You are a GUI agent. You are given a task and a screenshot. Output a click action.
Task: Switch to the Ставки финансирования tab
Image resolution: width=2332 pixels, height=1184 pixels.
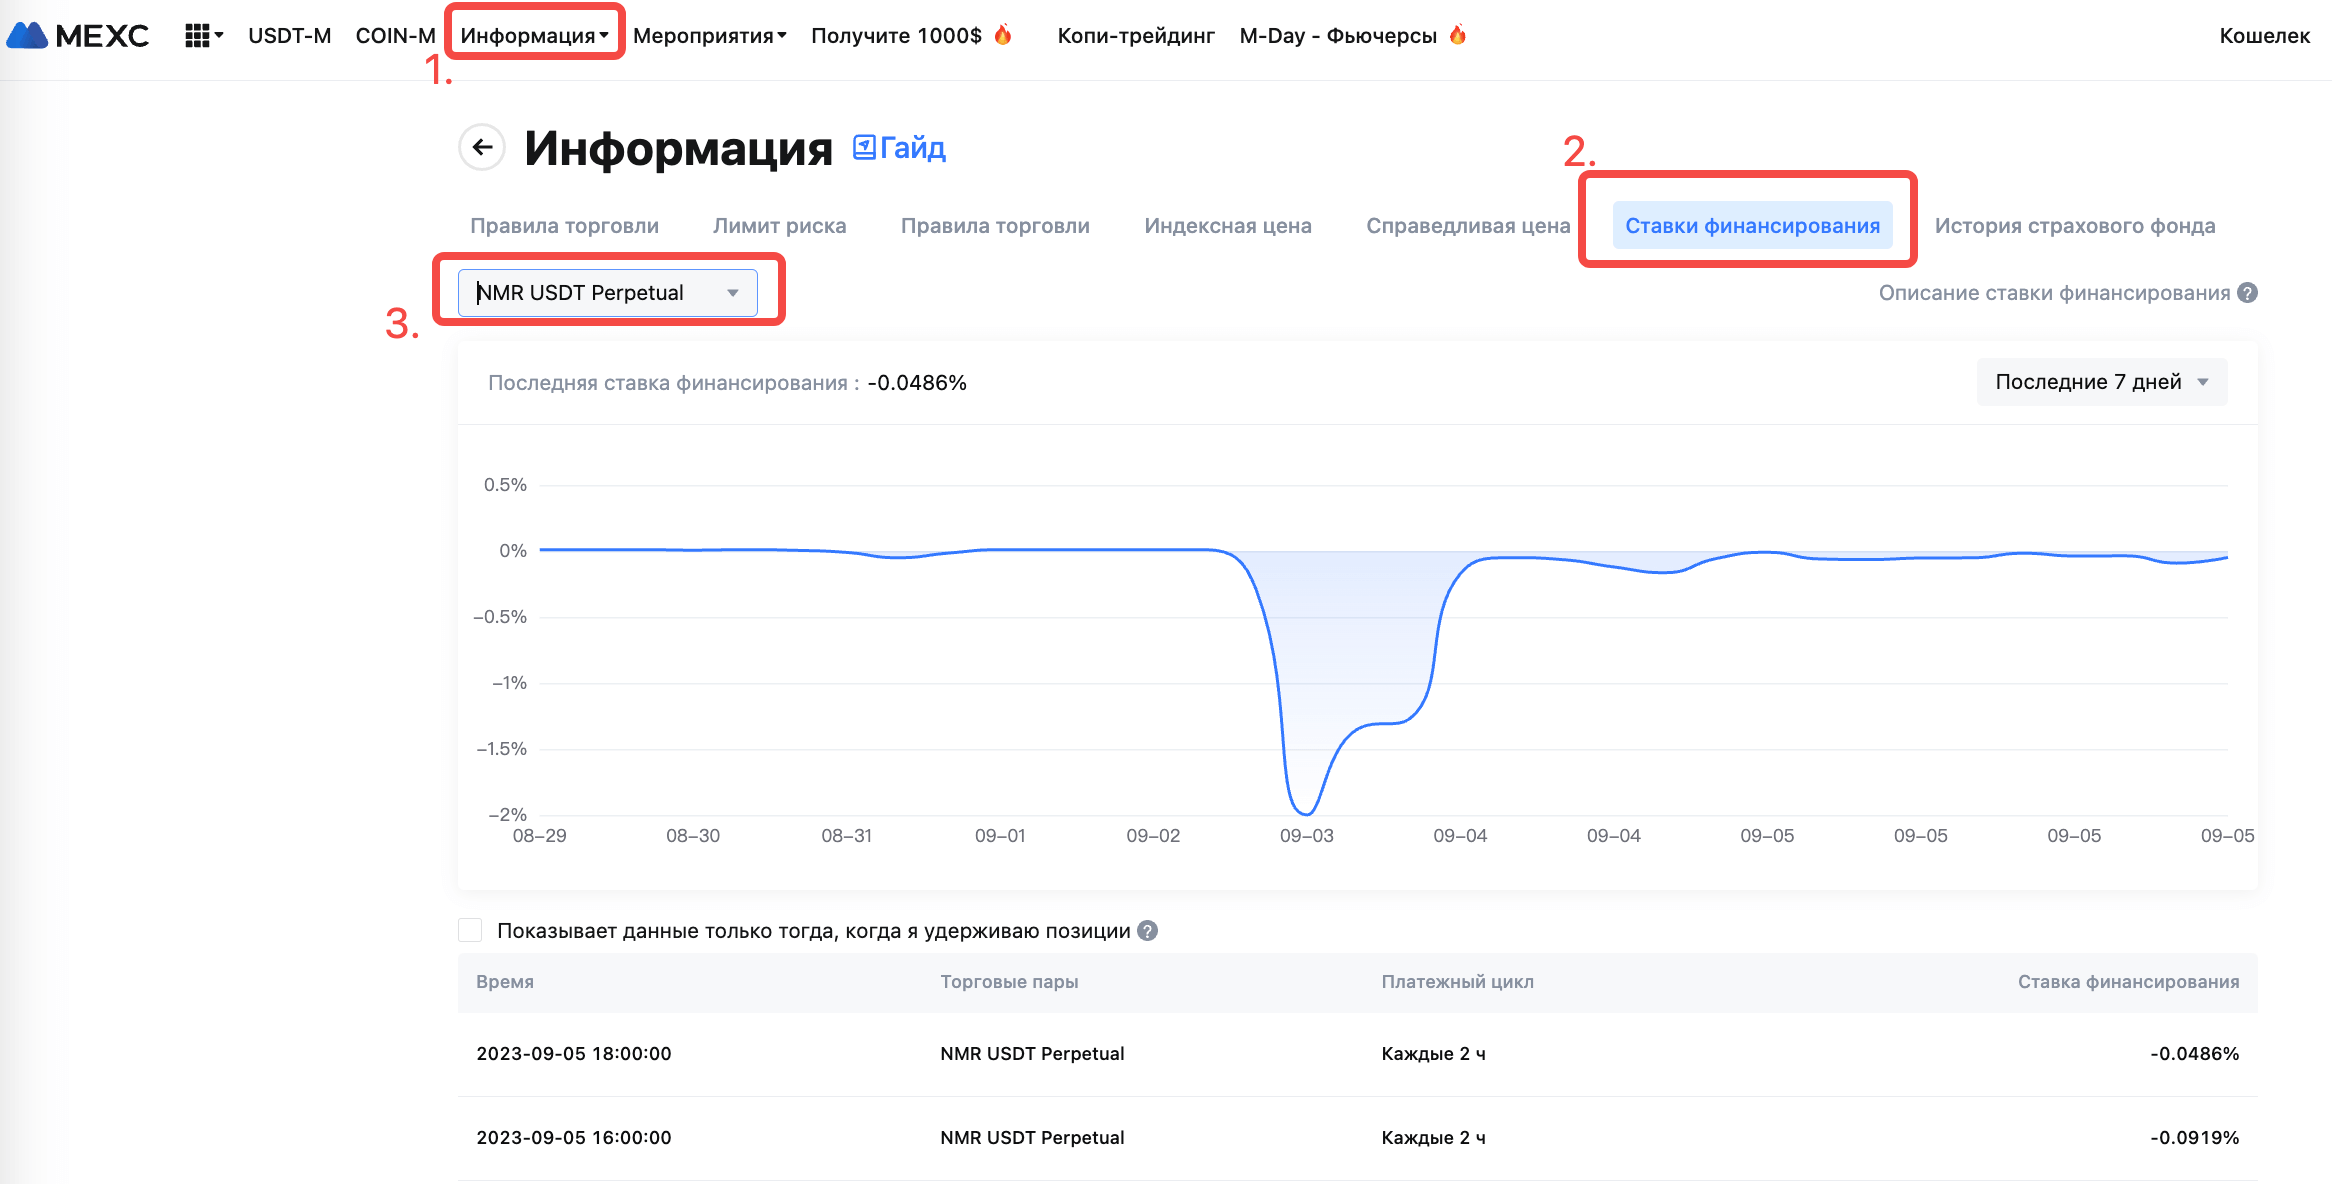pos(1752,226)
